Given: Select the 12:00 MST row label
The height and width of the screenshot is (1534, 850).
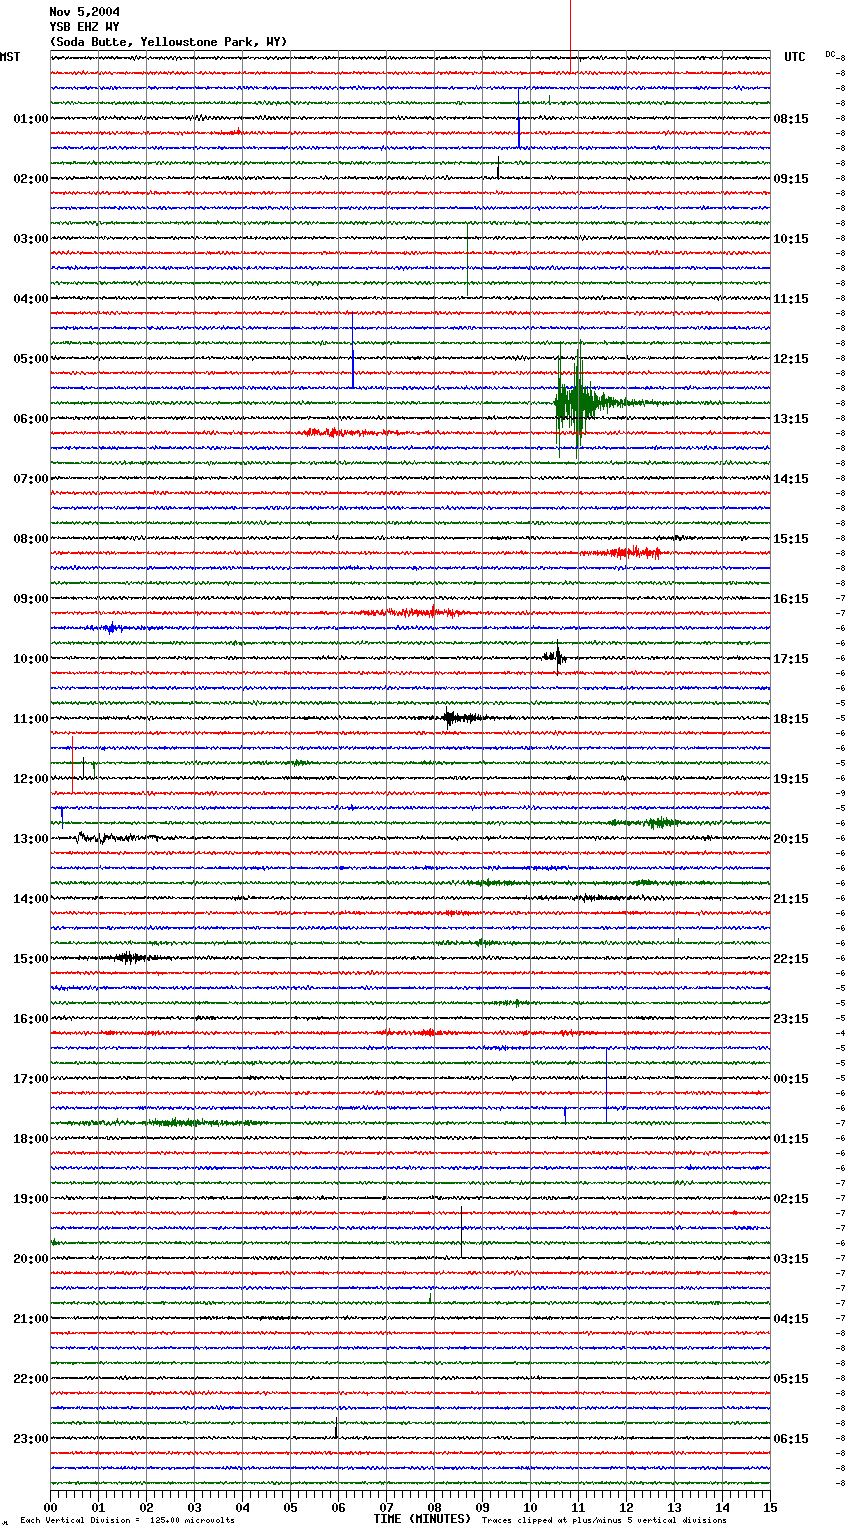Looking at the screenshot, I should click(31, 779).
